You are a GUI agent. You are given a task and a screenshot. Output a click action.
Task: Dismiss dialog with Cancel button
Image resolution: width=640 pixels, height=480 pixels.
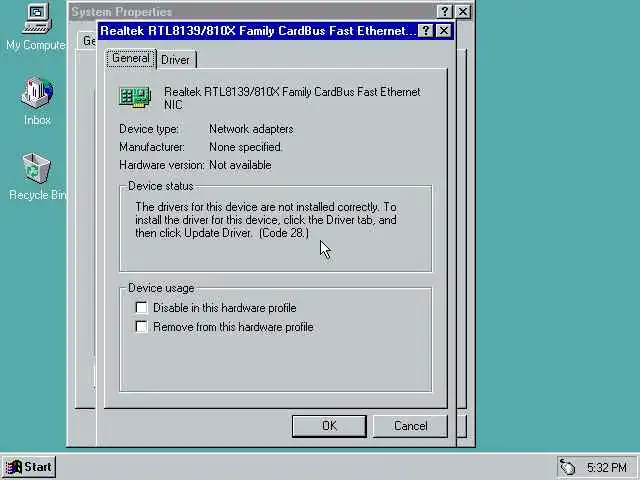[410, 426]
